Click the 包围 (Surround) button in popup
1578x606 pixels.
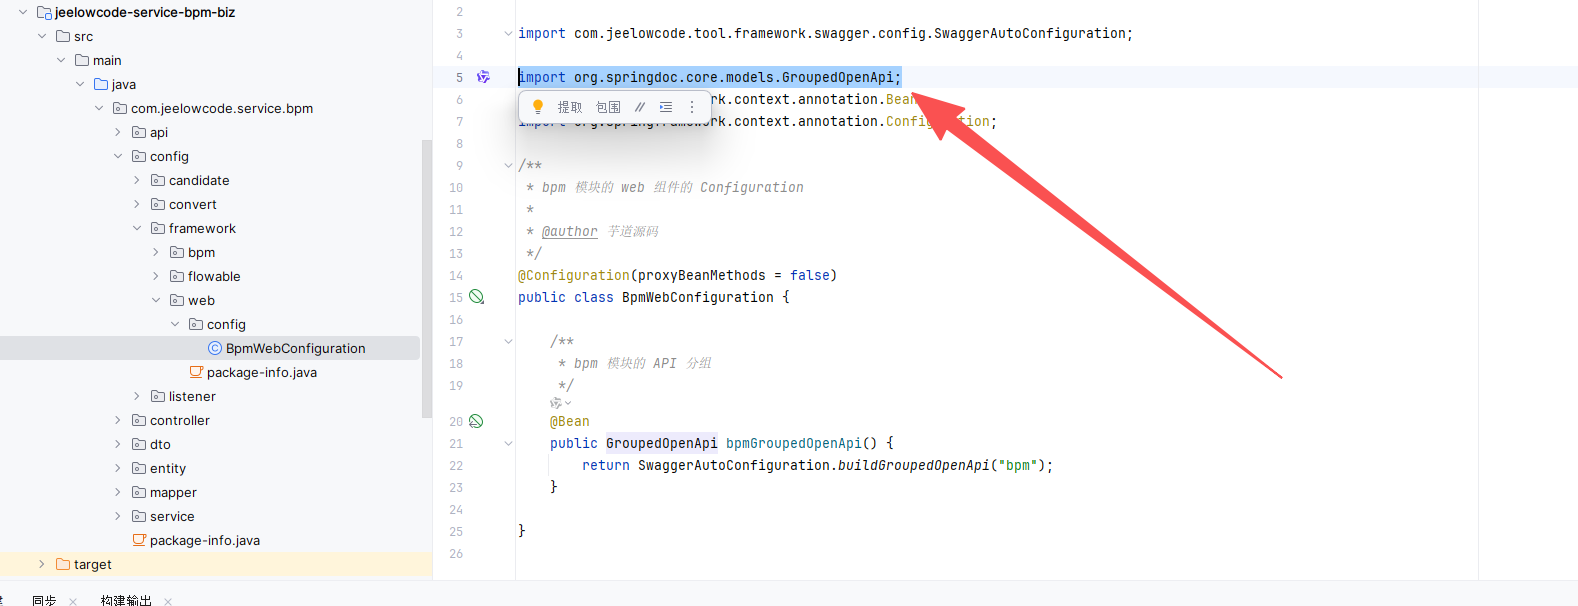pyautogui.click(x=608, y=107)
